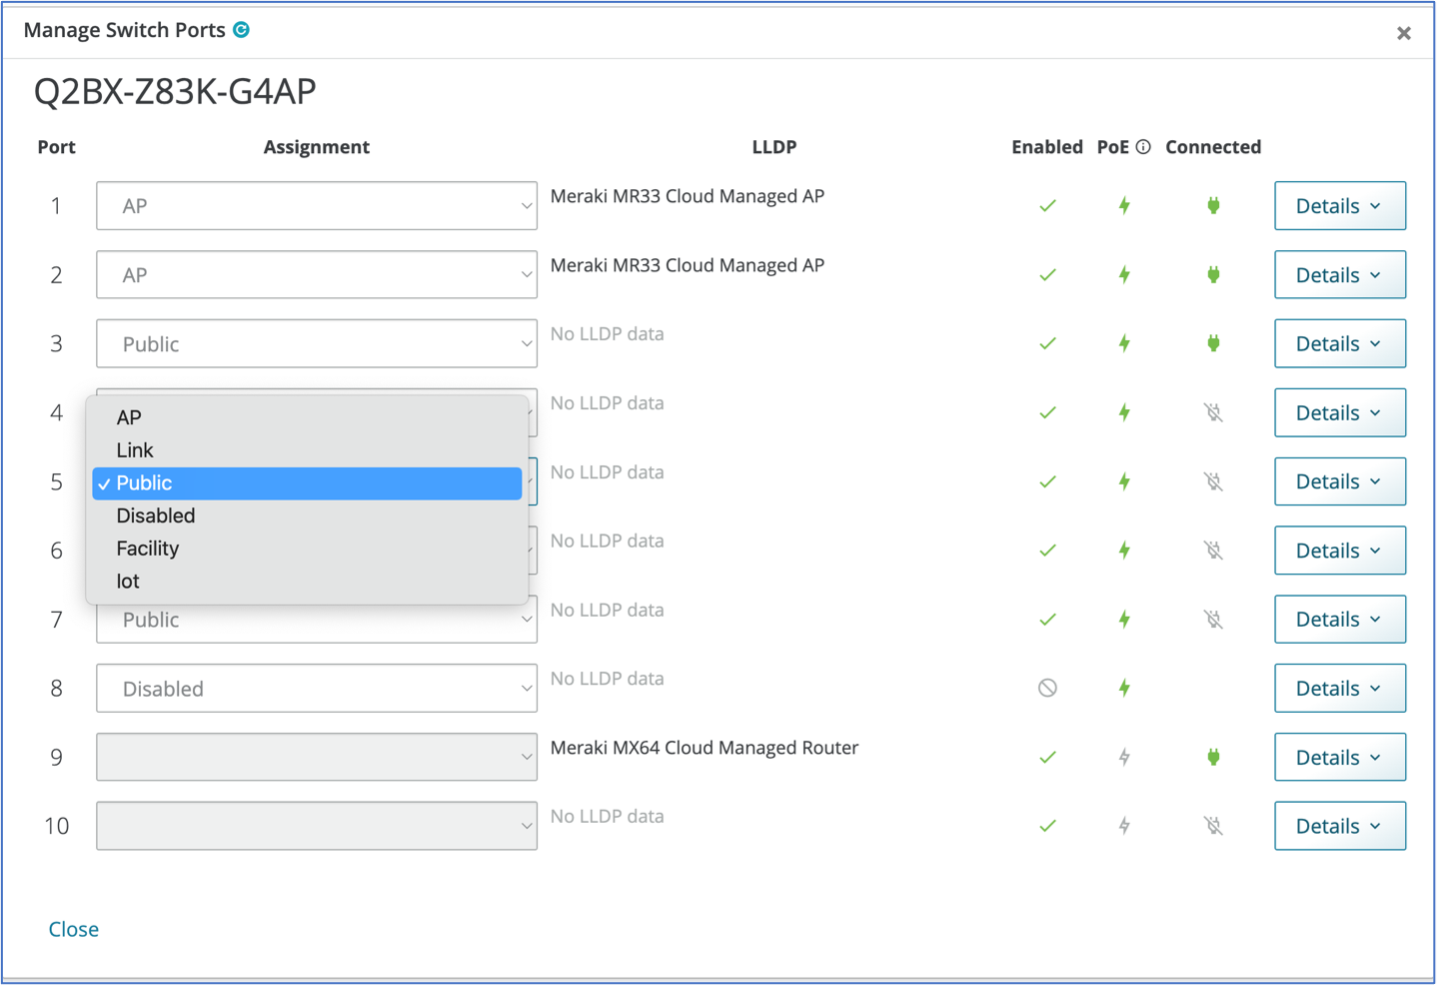The width and height of the screenshot is (1439, 990).
Task: Select Facility from the open assignment list
Action: (148, 548)
